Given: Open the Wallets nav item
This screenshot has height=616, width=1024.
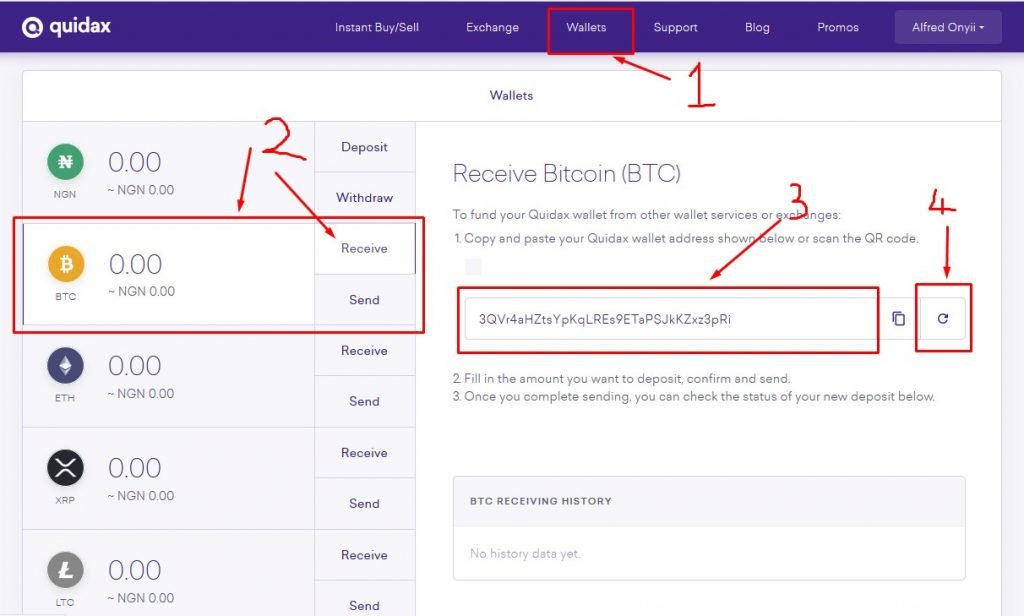Looking at the screenshot, I should click(586, 27).
